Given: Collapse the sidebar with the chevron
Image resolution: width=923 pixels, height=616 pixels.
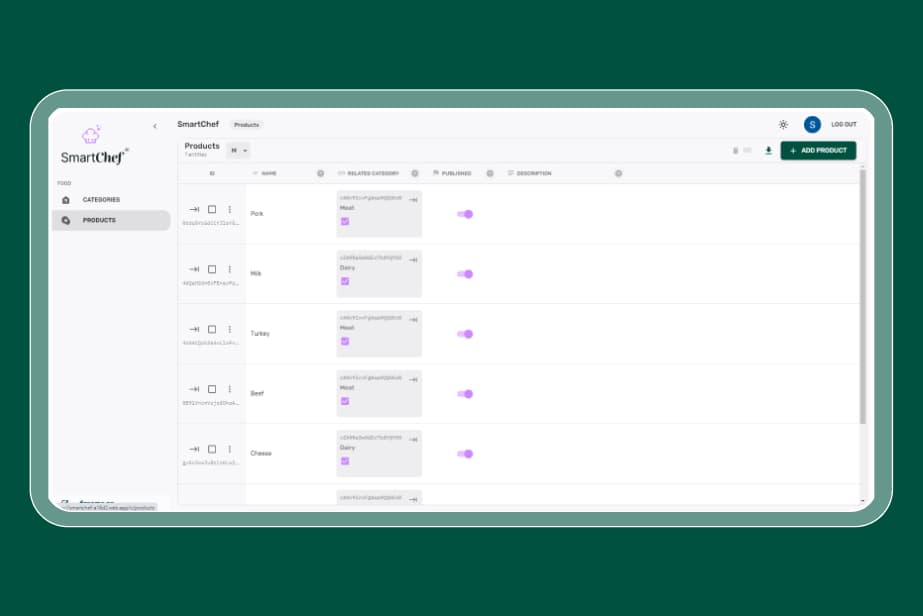Looking at the screenshot, I should tap(155, 126).
